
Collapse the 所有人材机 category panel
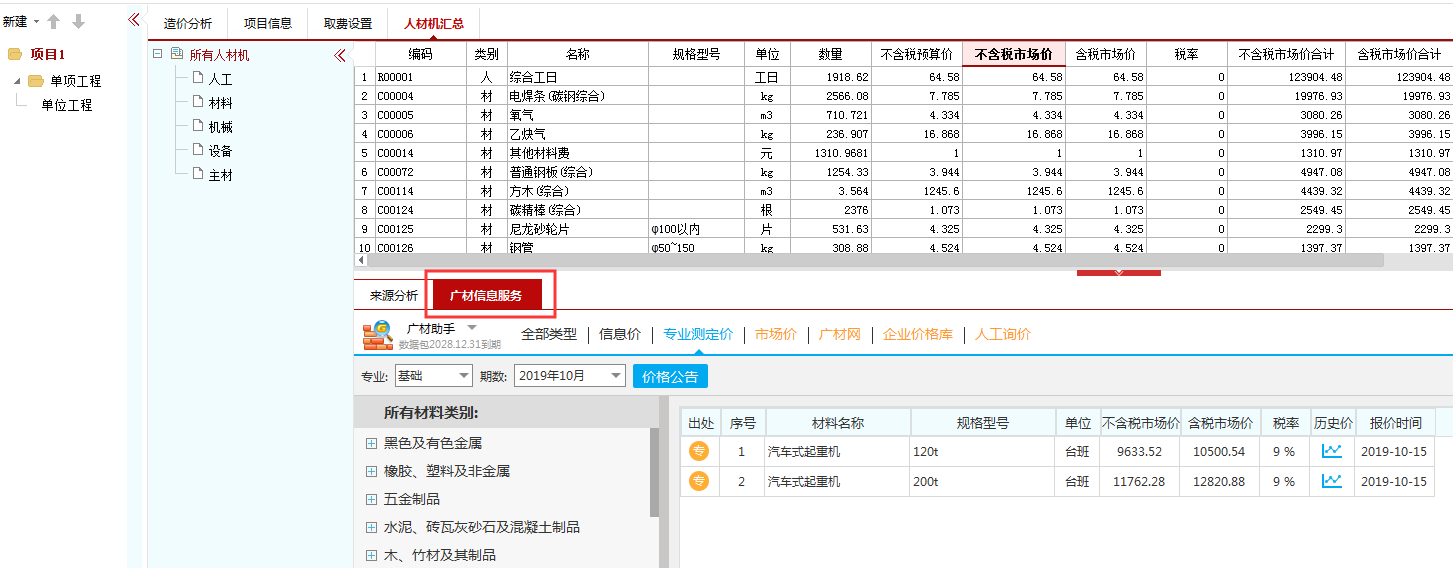point(339,55)
